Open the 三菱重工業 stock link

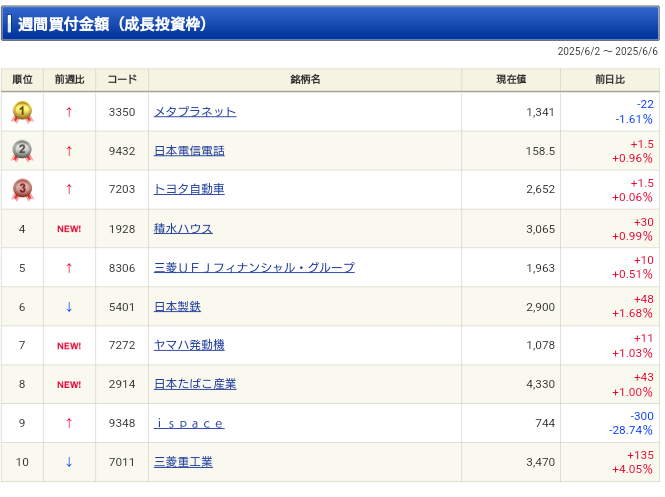point(183,462)
